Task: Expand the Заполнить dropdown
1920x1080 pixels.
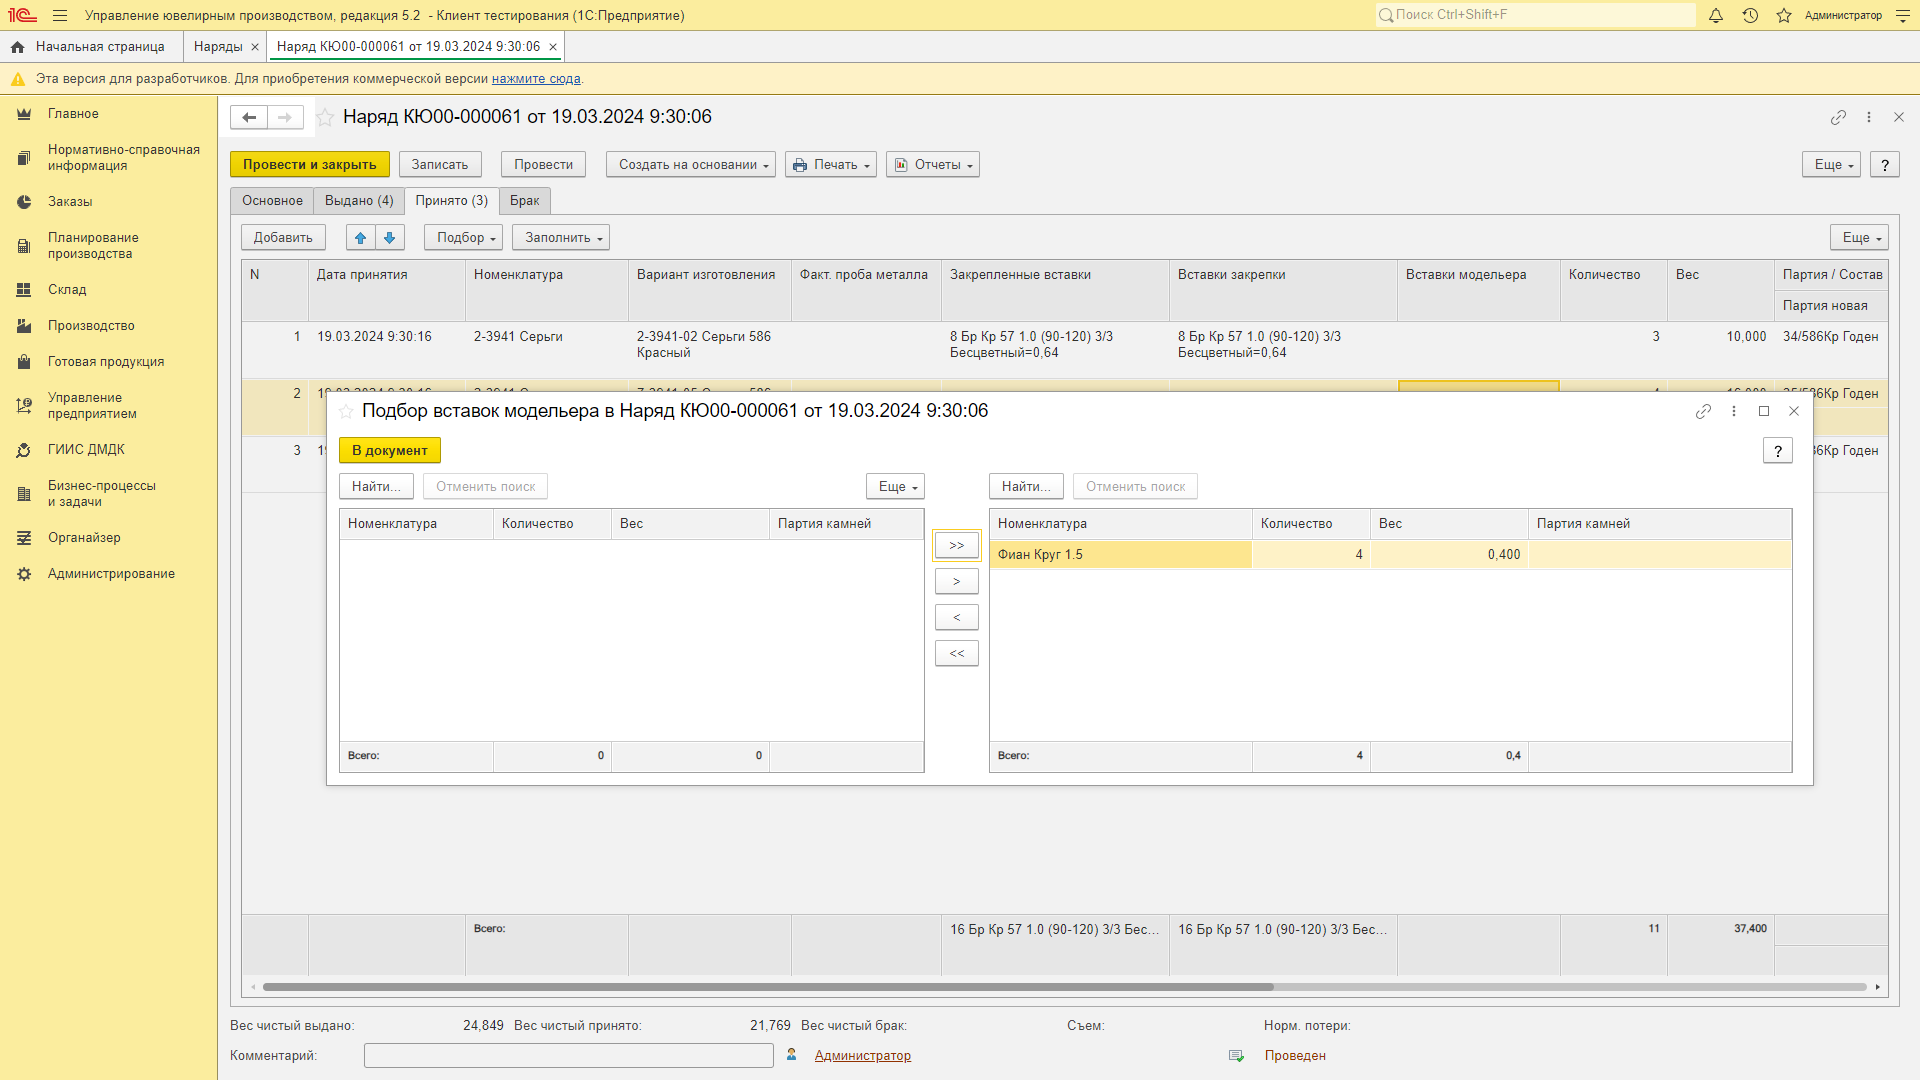Action: (x=560, y=238)
